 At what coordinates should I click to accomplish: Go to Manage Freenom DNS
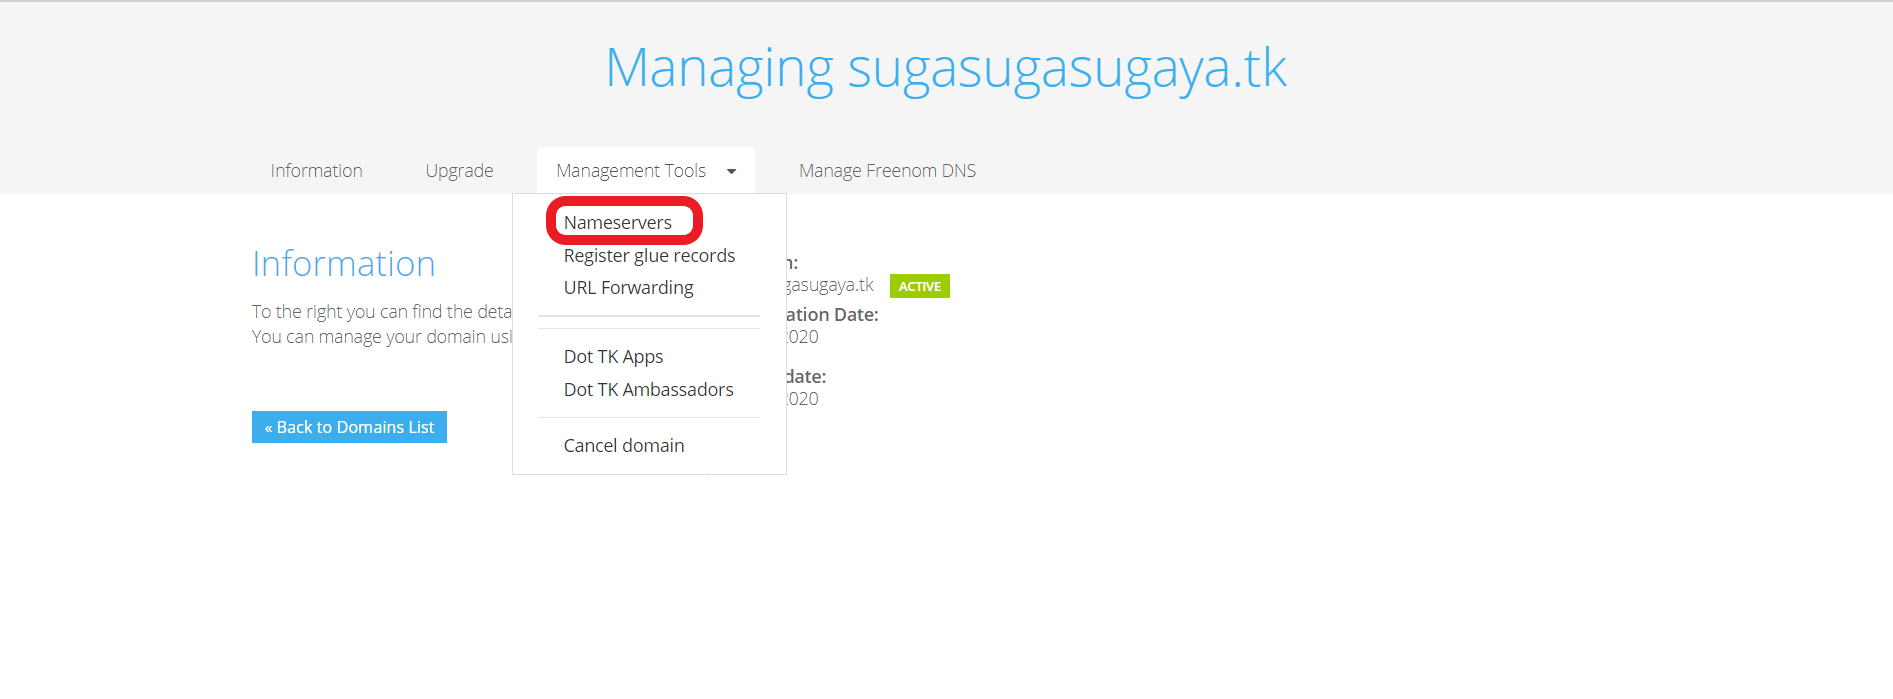[887, 171]
